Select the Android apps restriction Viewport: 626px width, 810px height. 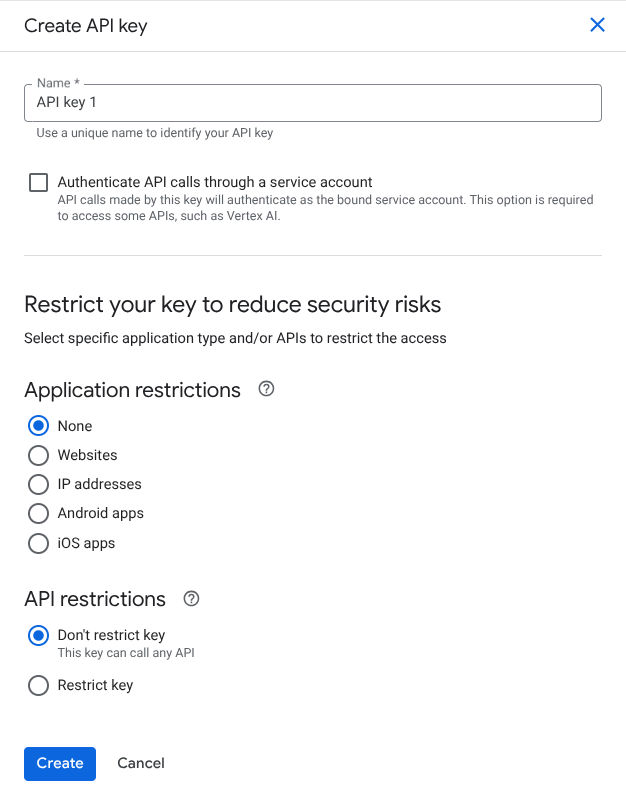pos(38,513)
